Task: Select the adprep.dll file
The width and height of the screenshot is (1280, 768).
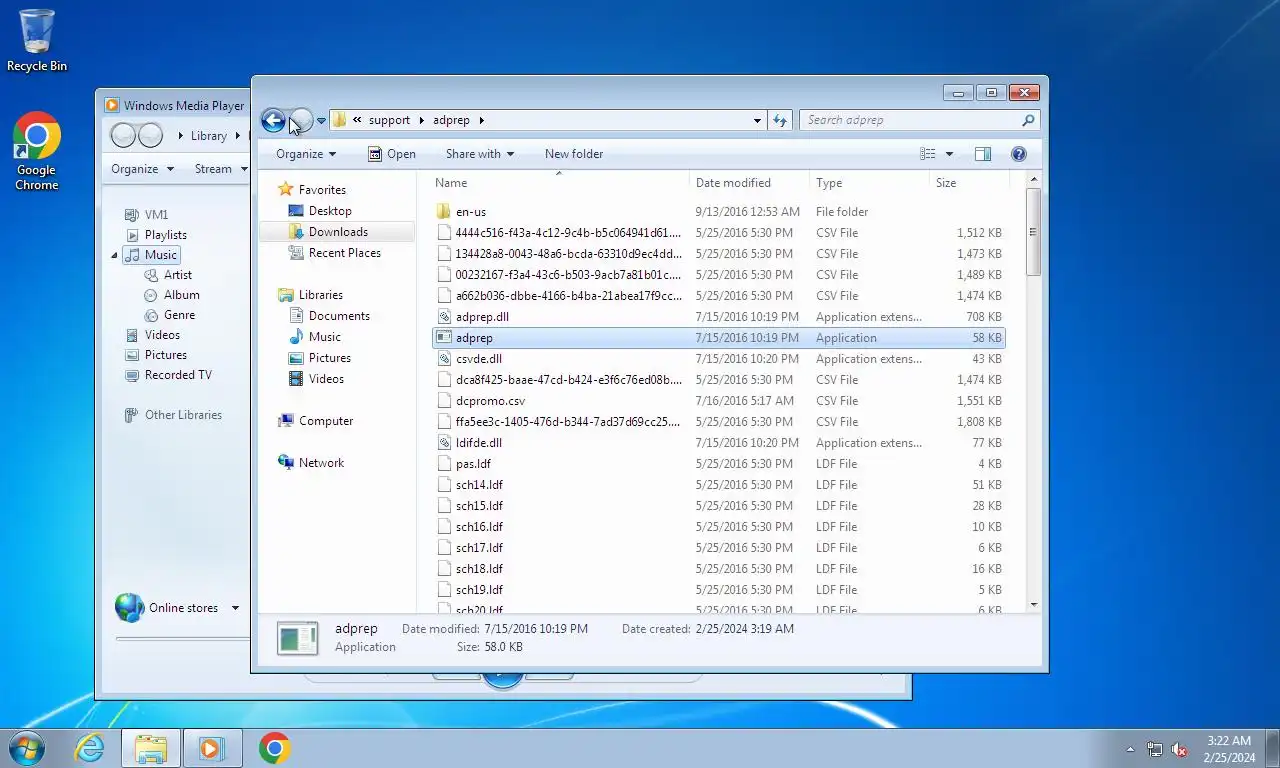Action: (x=718, y=317)
